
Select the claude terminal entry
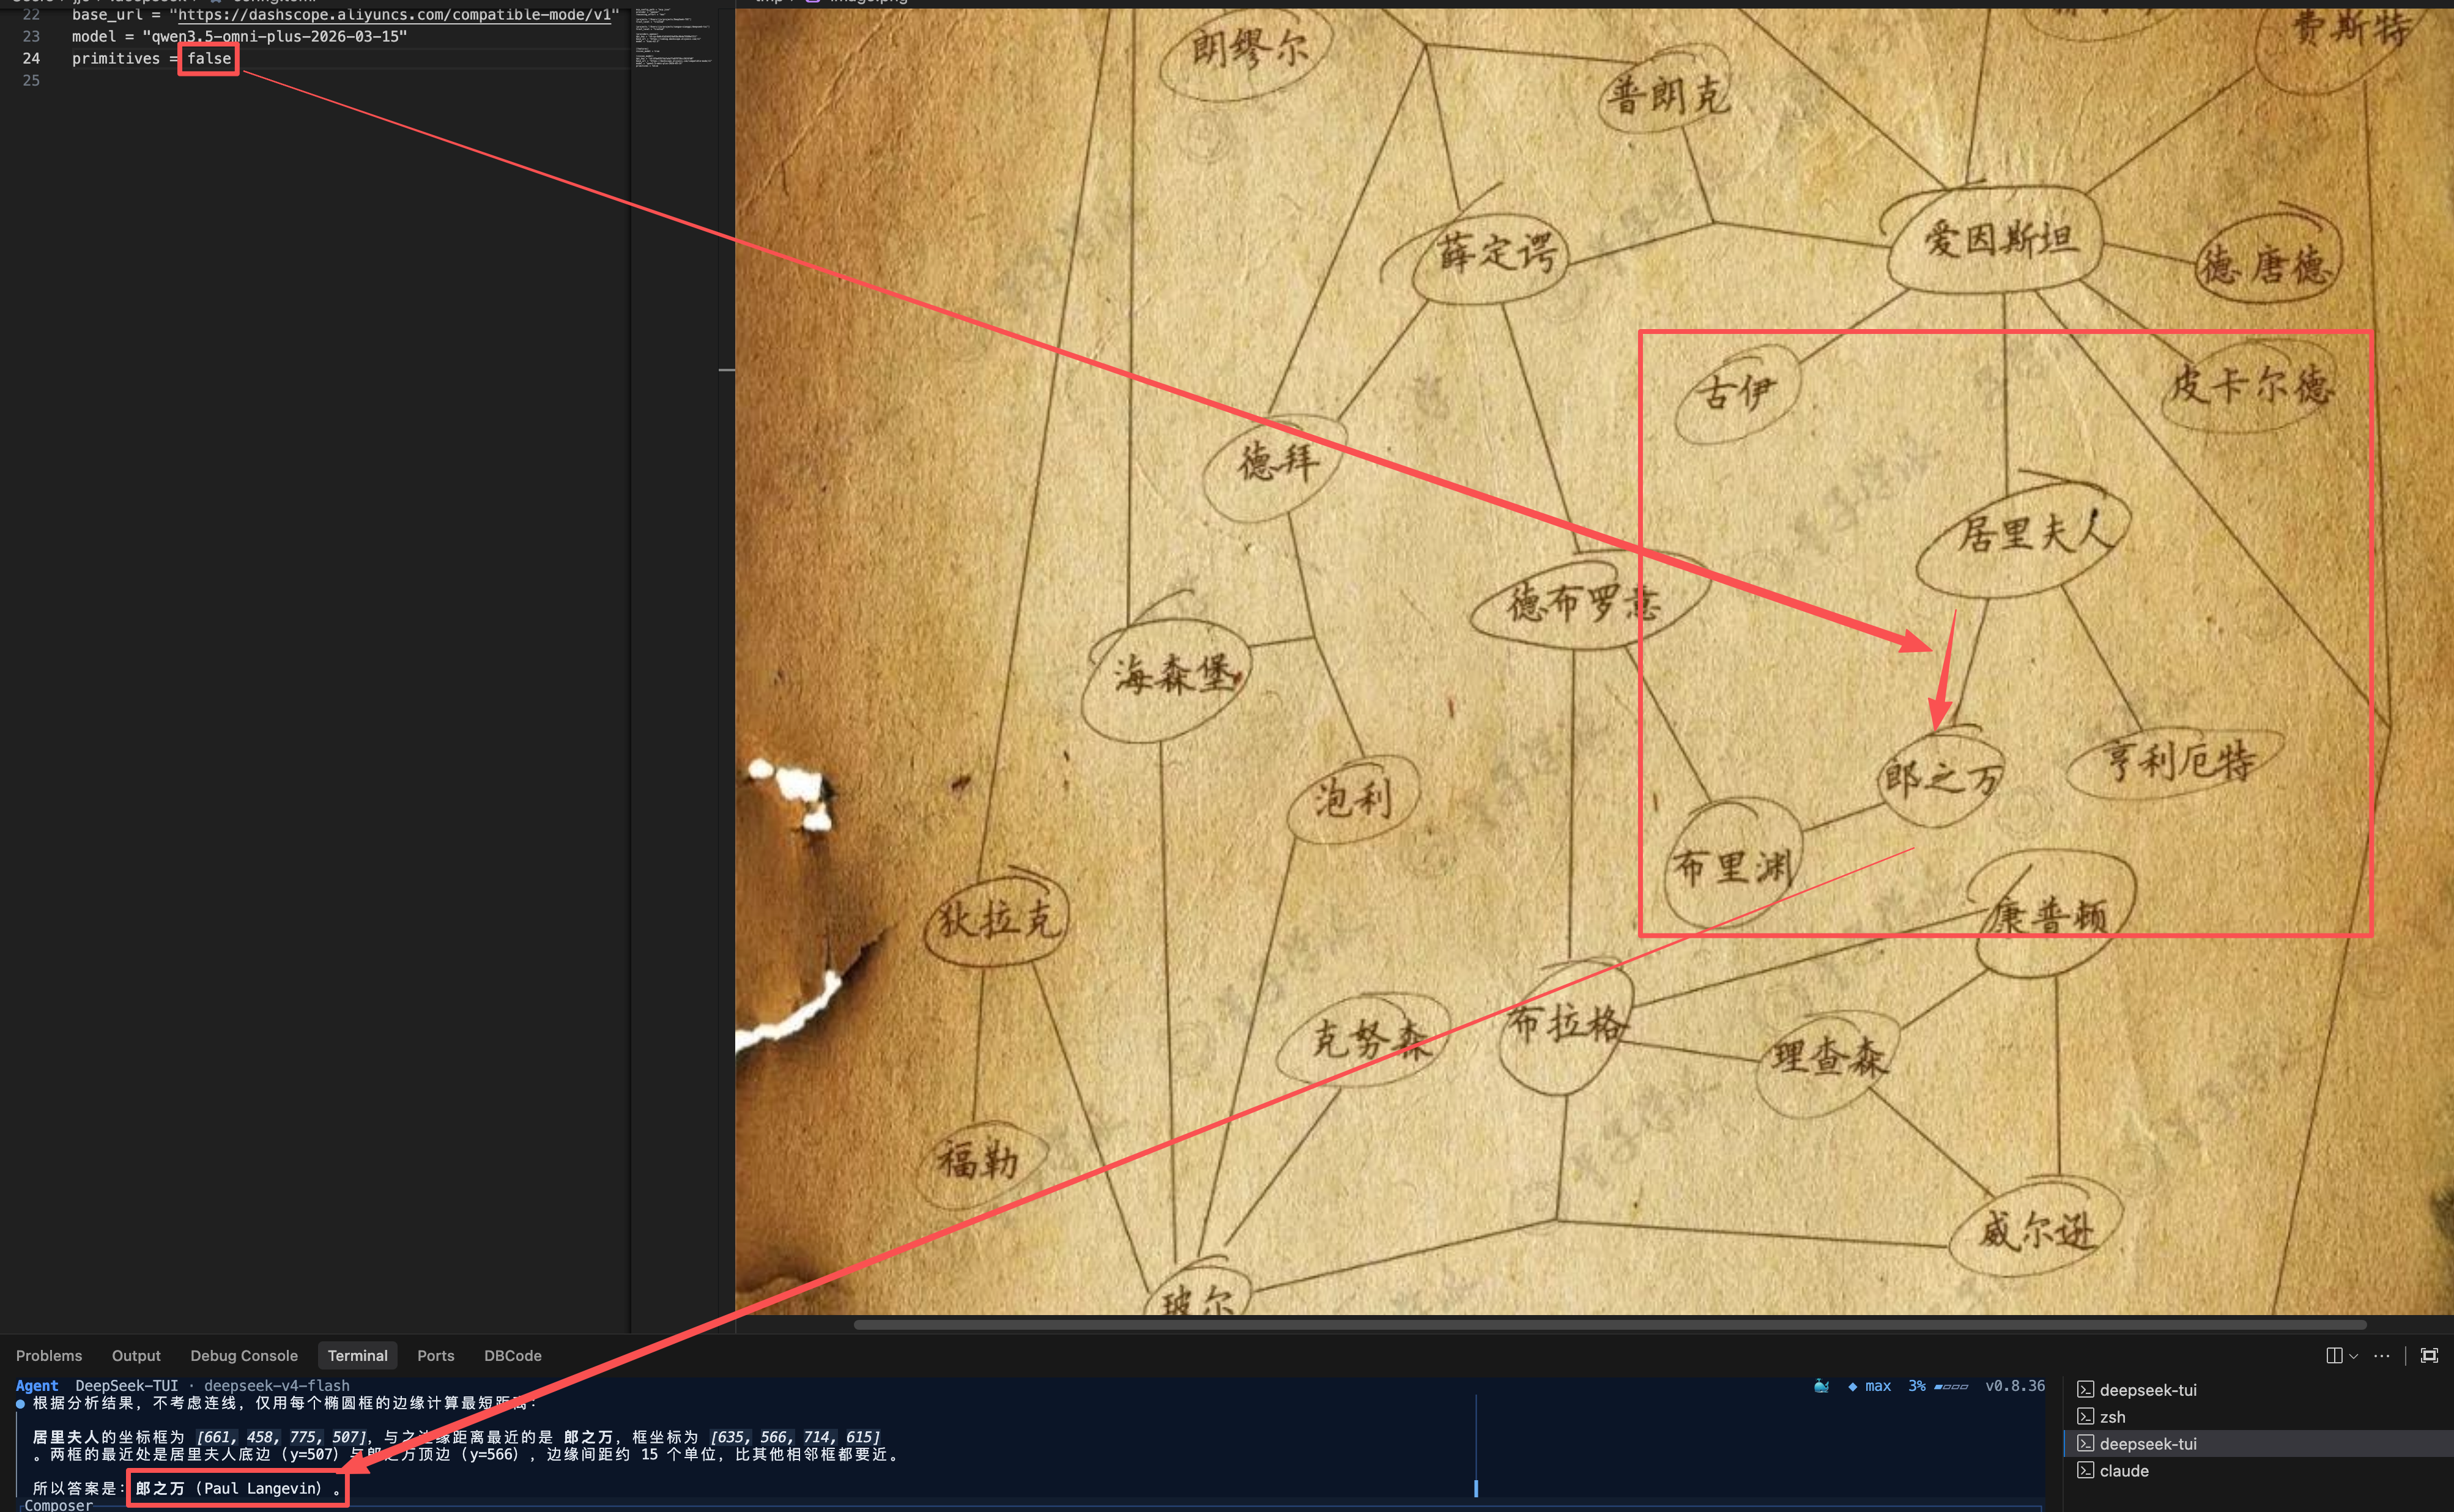point(2259,1470)
